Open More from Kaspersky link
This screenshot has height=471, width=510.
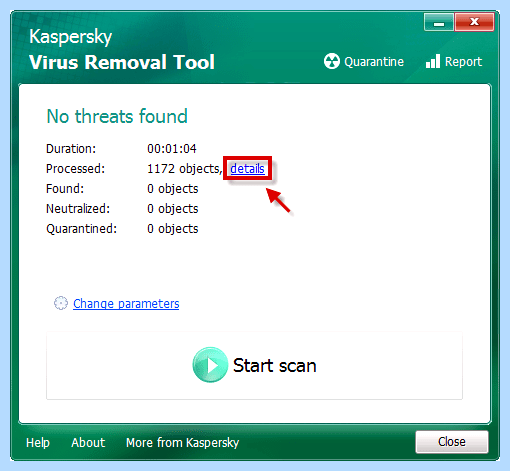(183, 443)
